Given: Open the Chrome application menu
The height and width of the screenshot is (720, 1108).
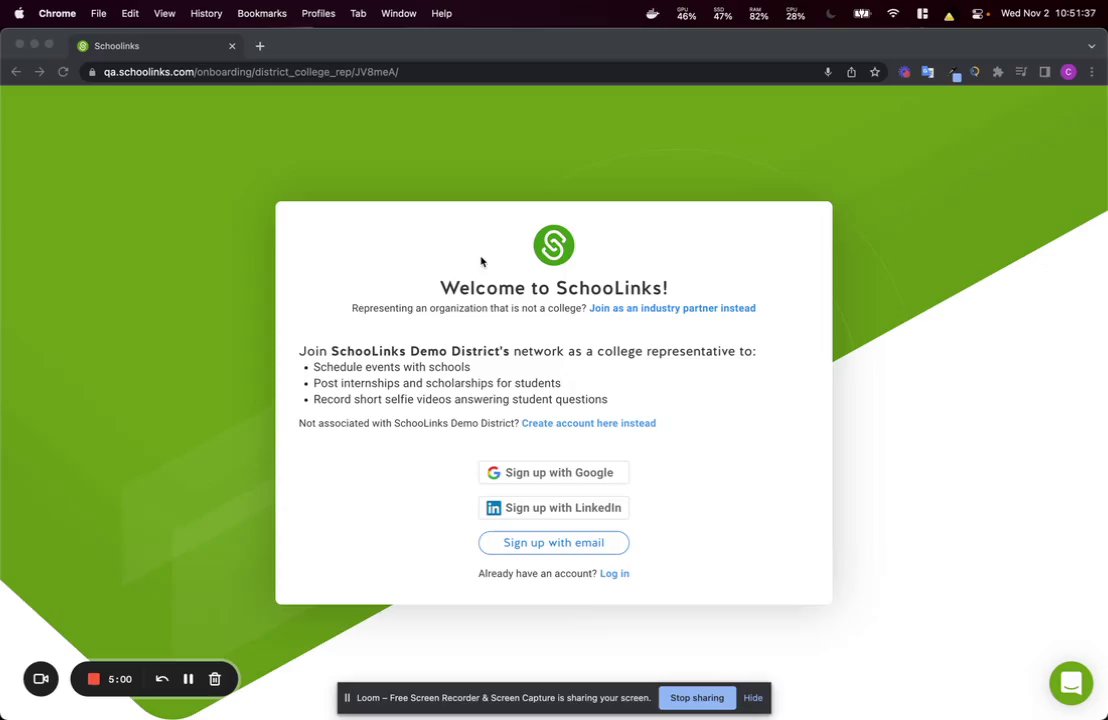Looking at the screenshot, I should pyautogui.click(x=57, y=13).
